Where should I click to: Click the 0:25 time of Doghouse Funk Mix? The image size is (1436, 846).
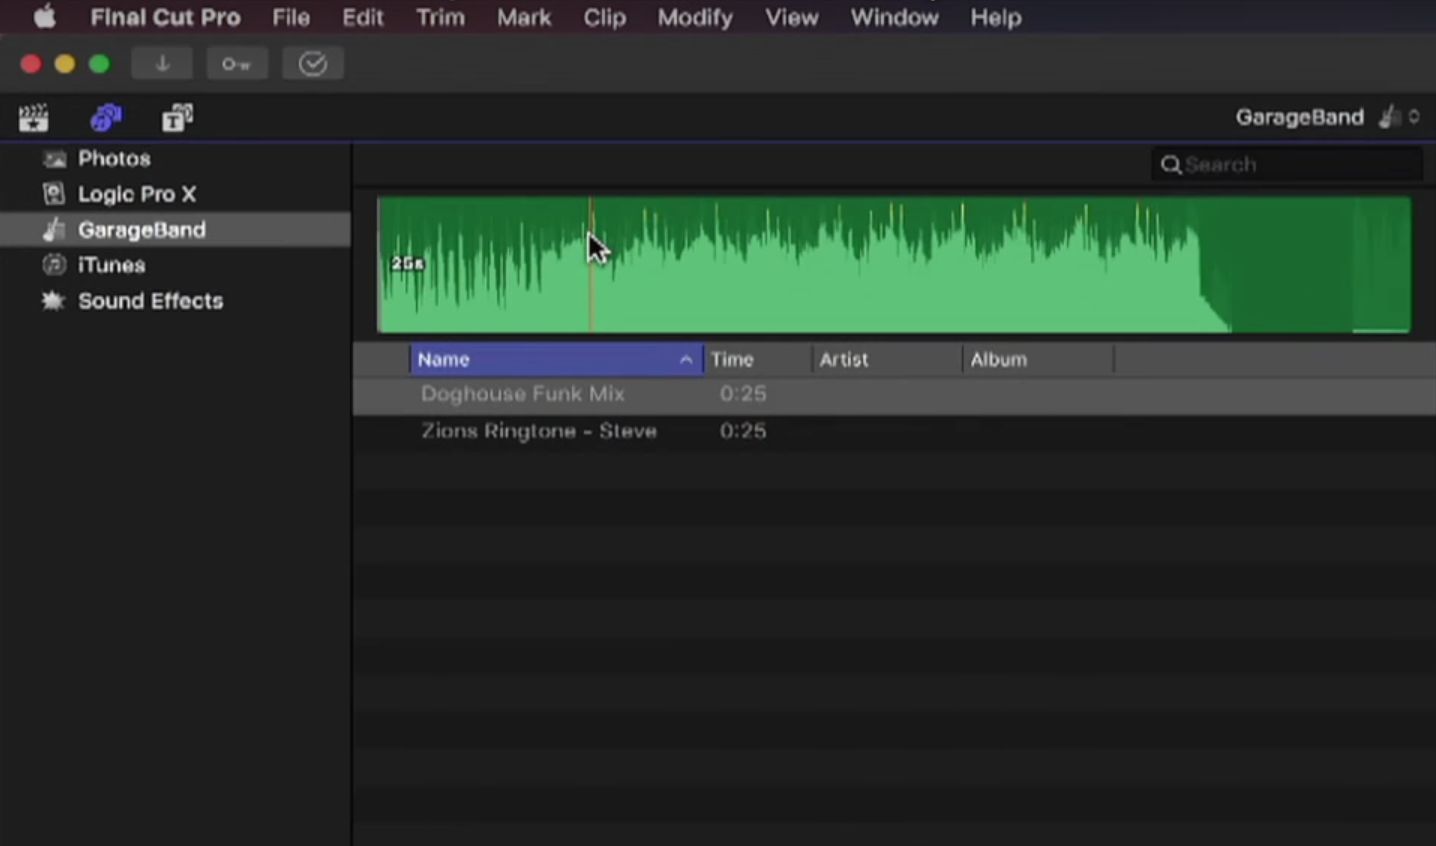[743, 394]
